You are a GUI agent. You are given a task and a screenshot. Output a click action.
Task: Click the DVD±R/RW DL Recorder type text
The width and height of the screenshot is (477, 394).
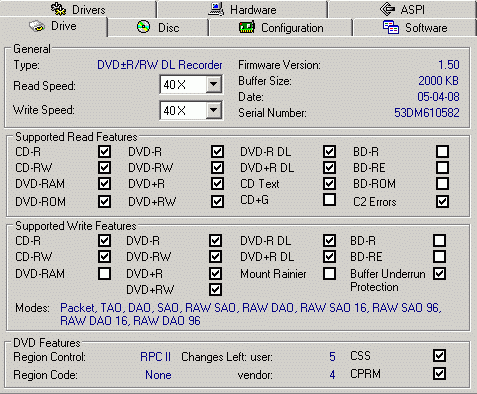pyautogui.click(x=160, y=65)
